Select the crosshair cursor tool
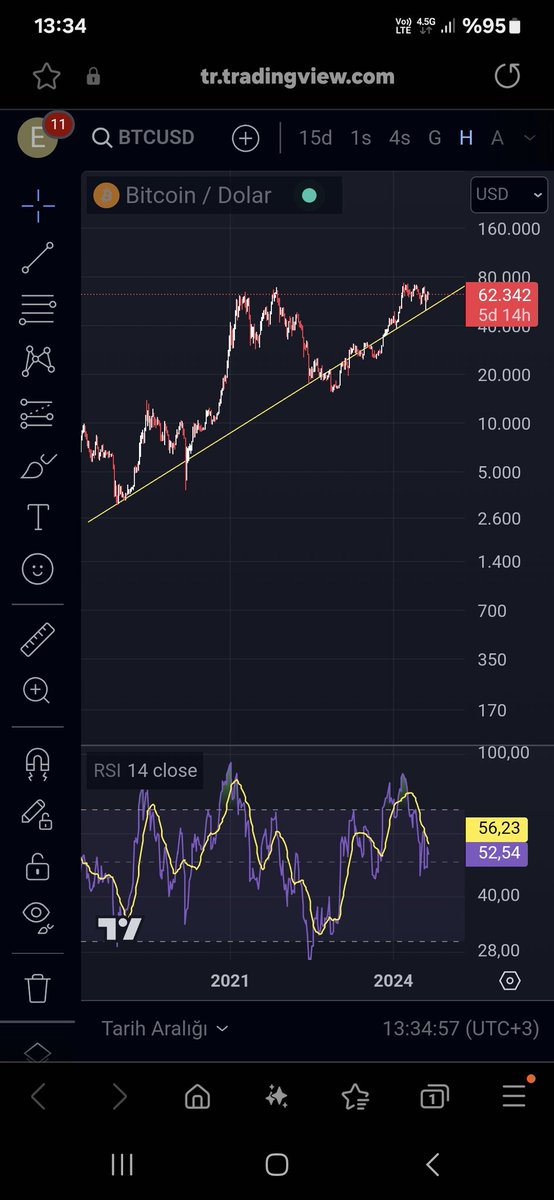This screenshot has height=1200, width=554. (x=38, y=207)
